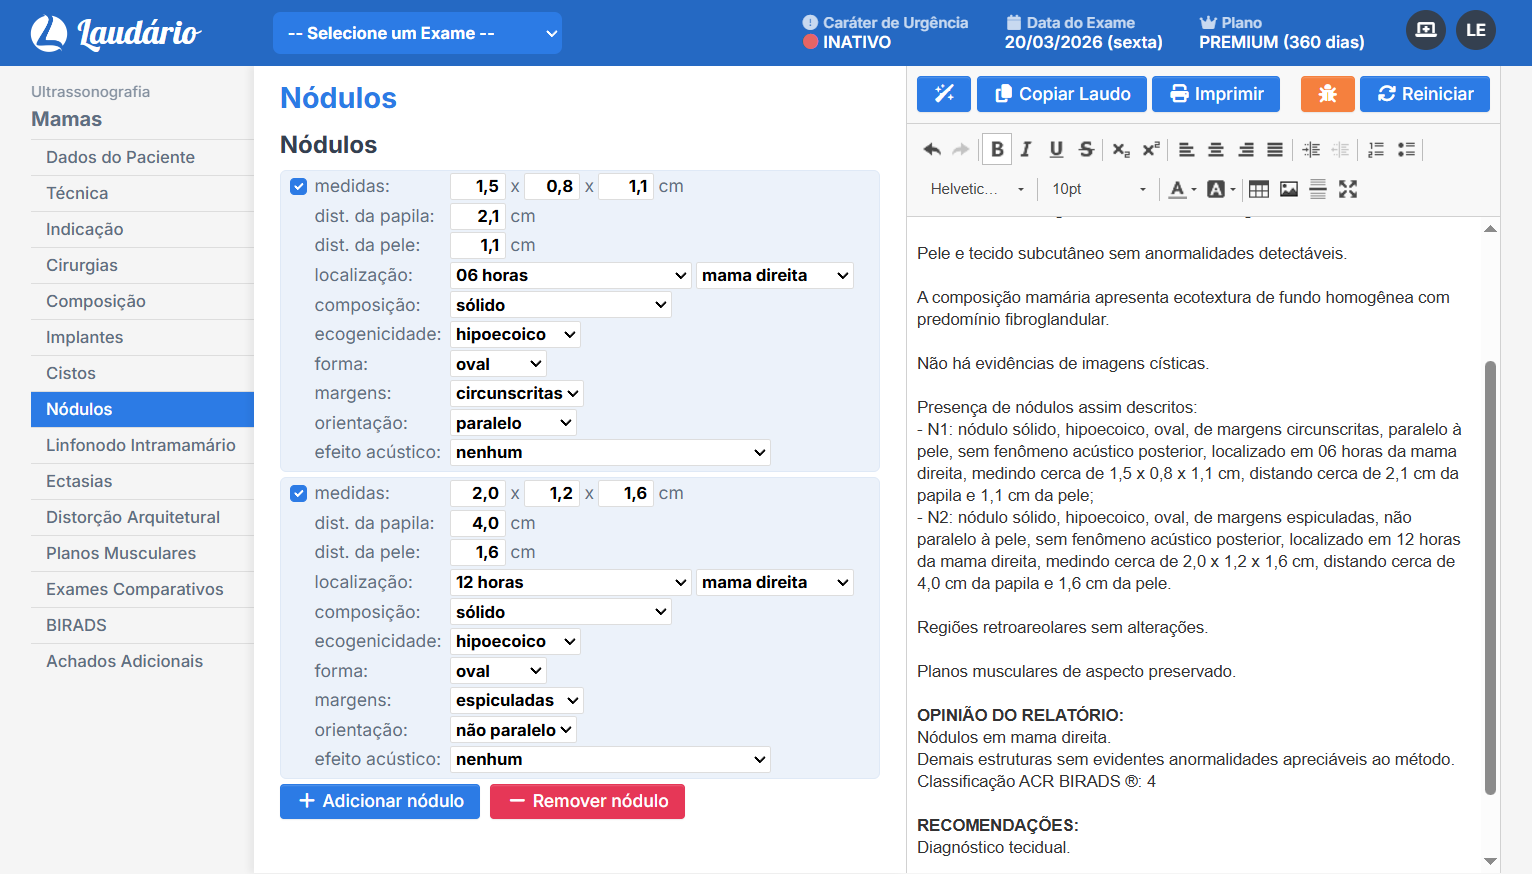Click Copiar Laudo button
This screenshot has width=1532, height=874.
point(1062,94)
